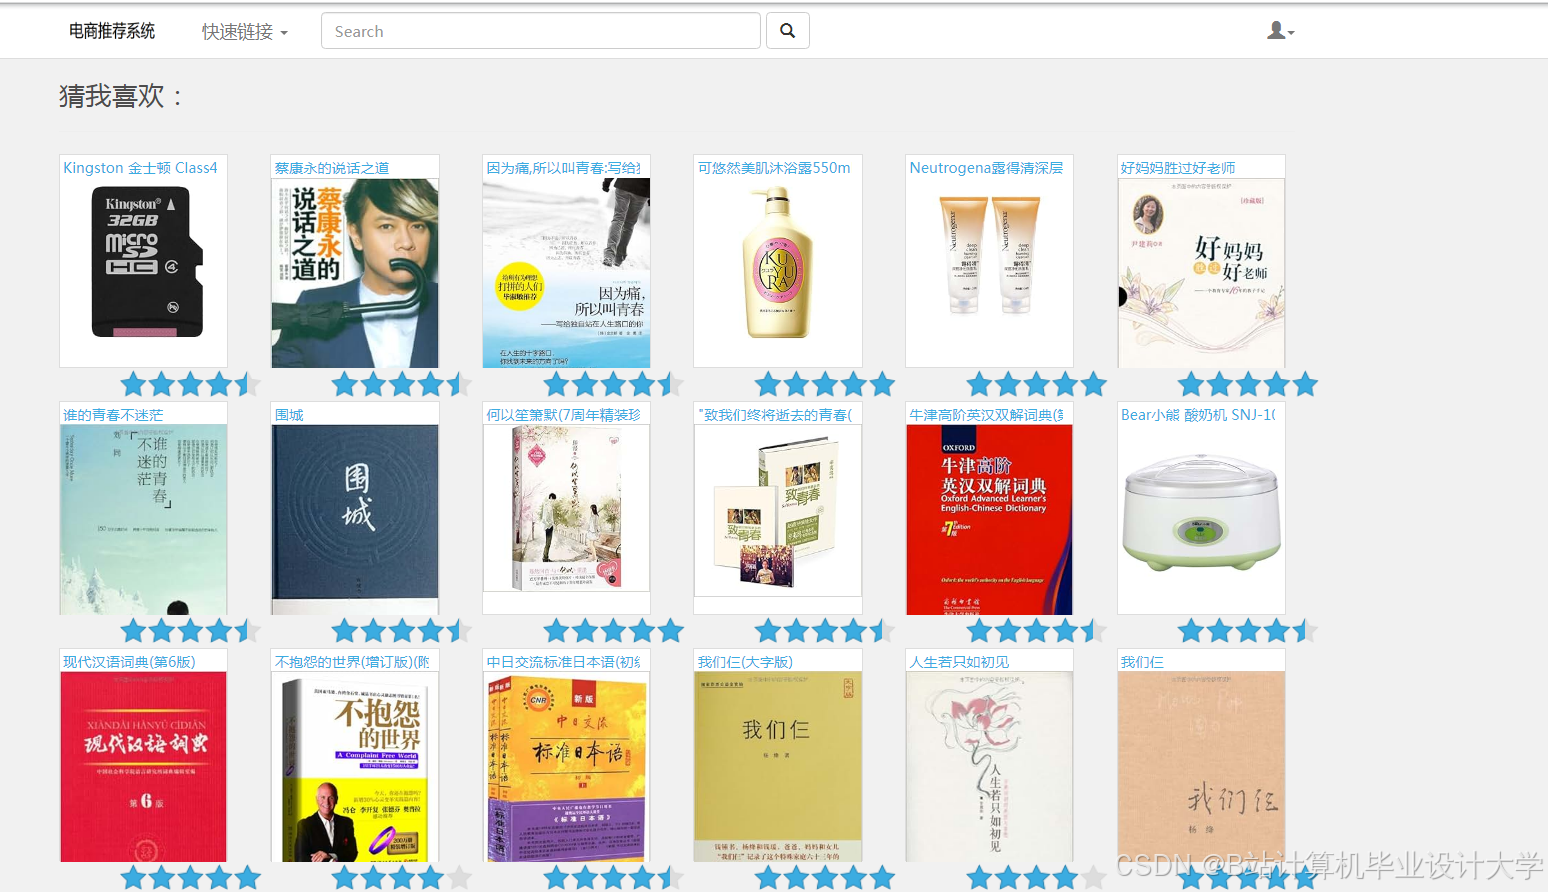Click the 谁的青春不迷茫 book cover

(144, 519)
